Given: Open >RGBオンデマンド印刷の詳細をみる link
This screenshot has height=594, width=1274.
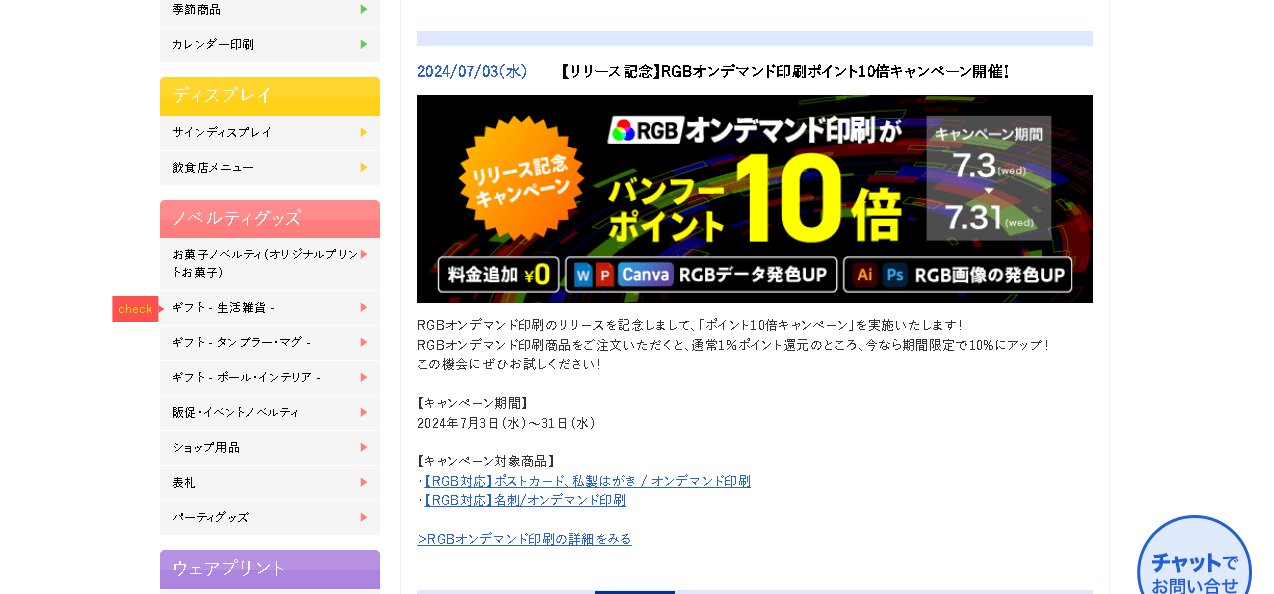Looking at the screenshot, I should [524, 539].
